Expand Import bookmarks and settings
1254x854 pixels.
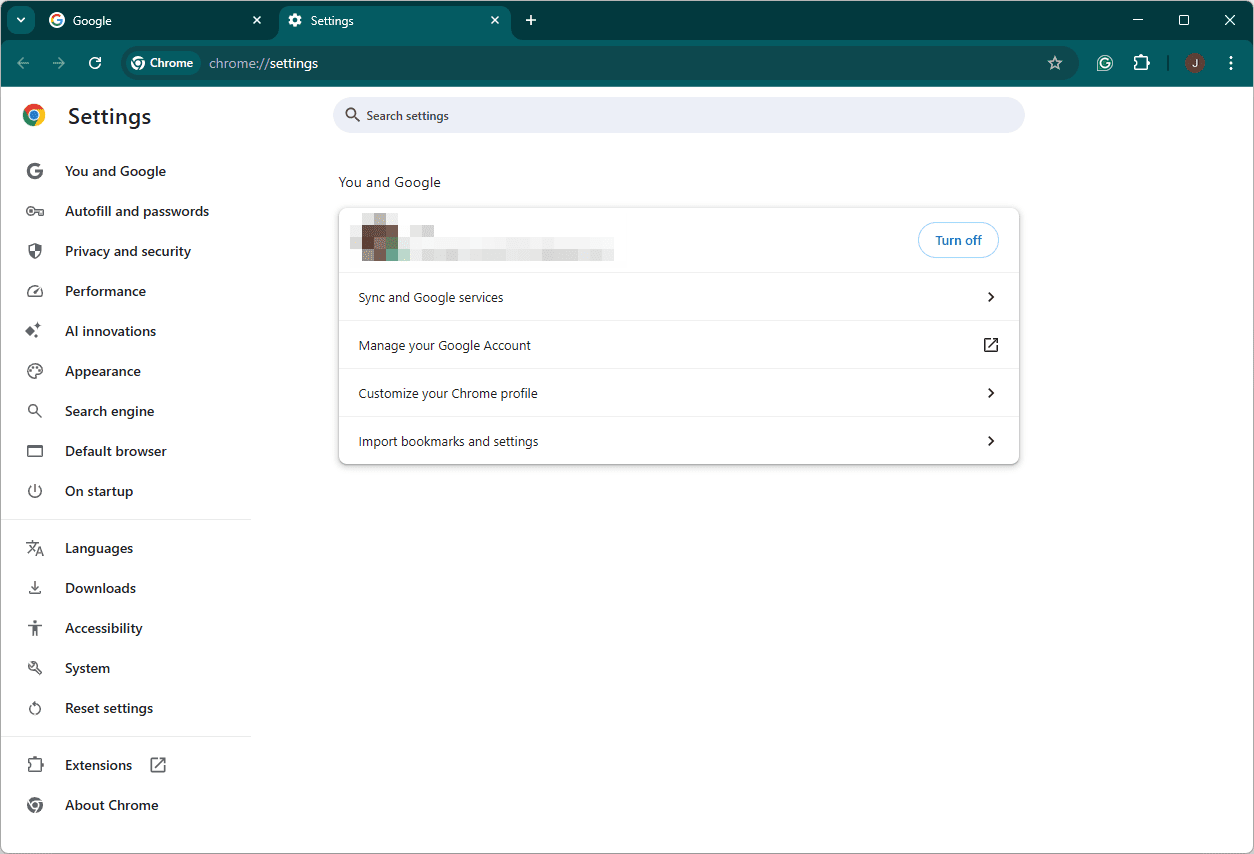[678, 441]
